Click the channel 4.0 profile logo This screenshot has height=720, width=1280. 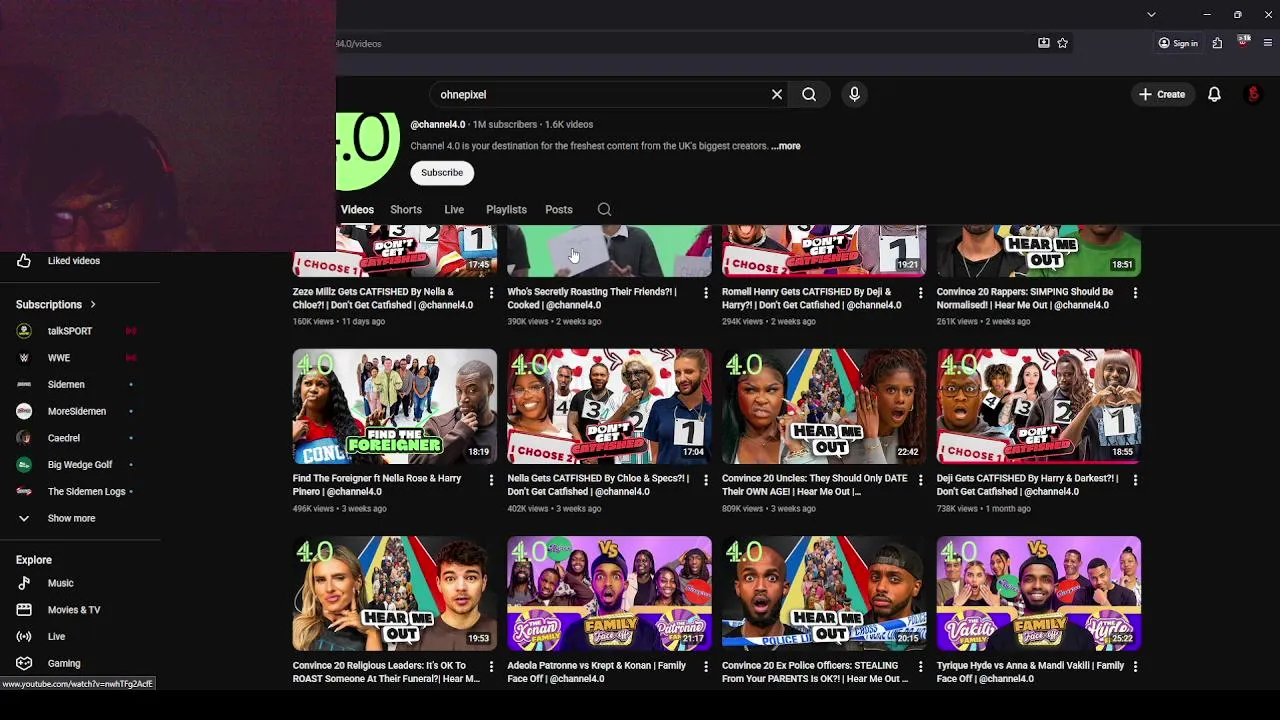(x=368, y=150)
